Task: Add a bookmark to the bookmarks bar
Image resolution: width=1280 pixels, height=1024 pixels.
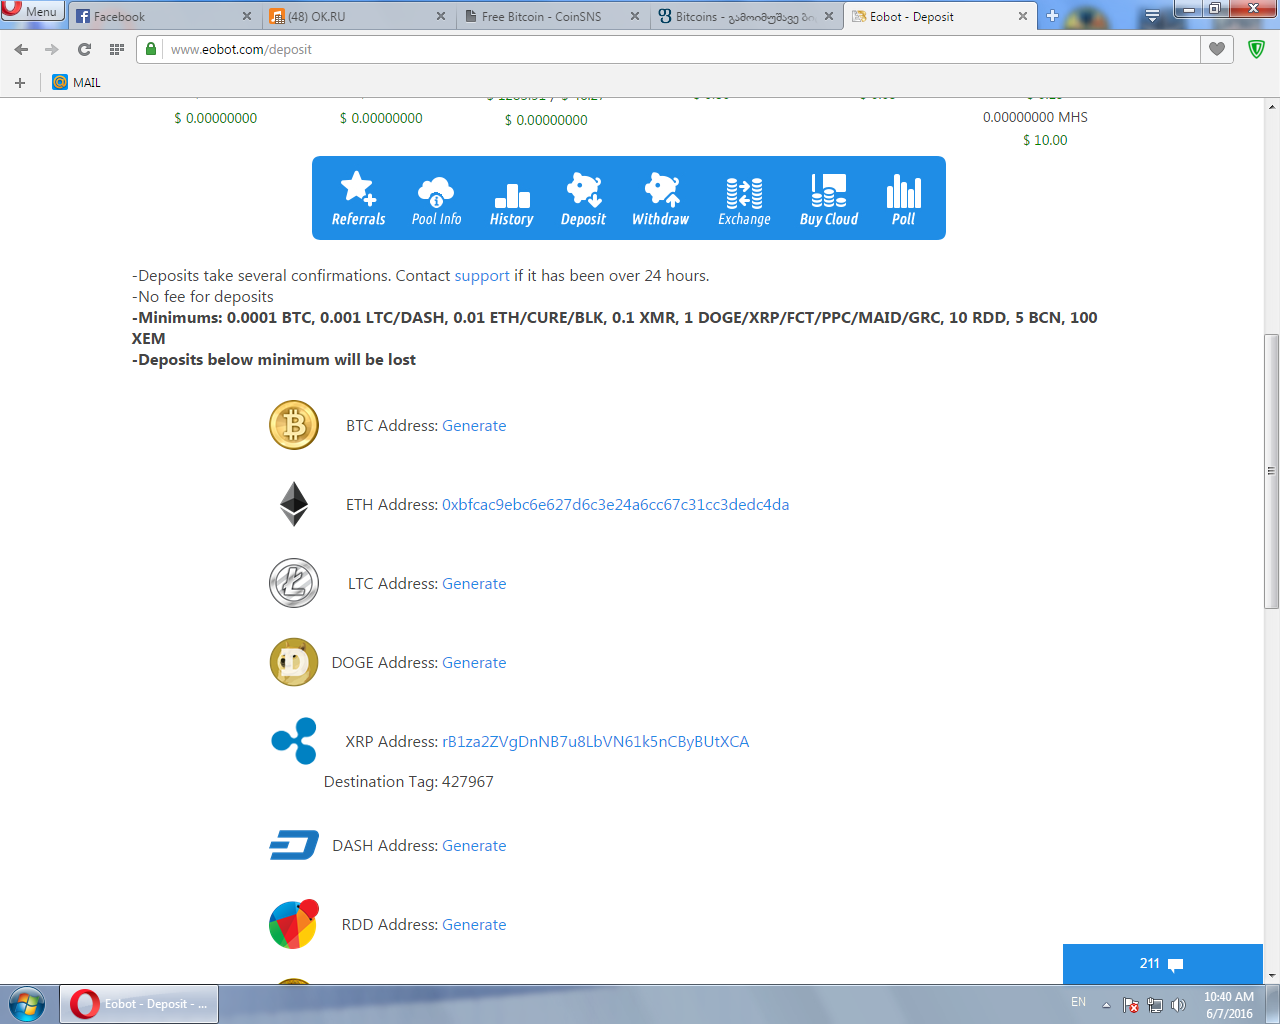Action: click(x=20, y=82)
